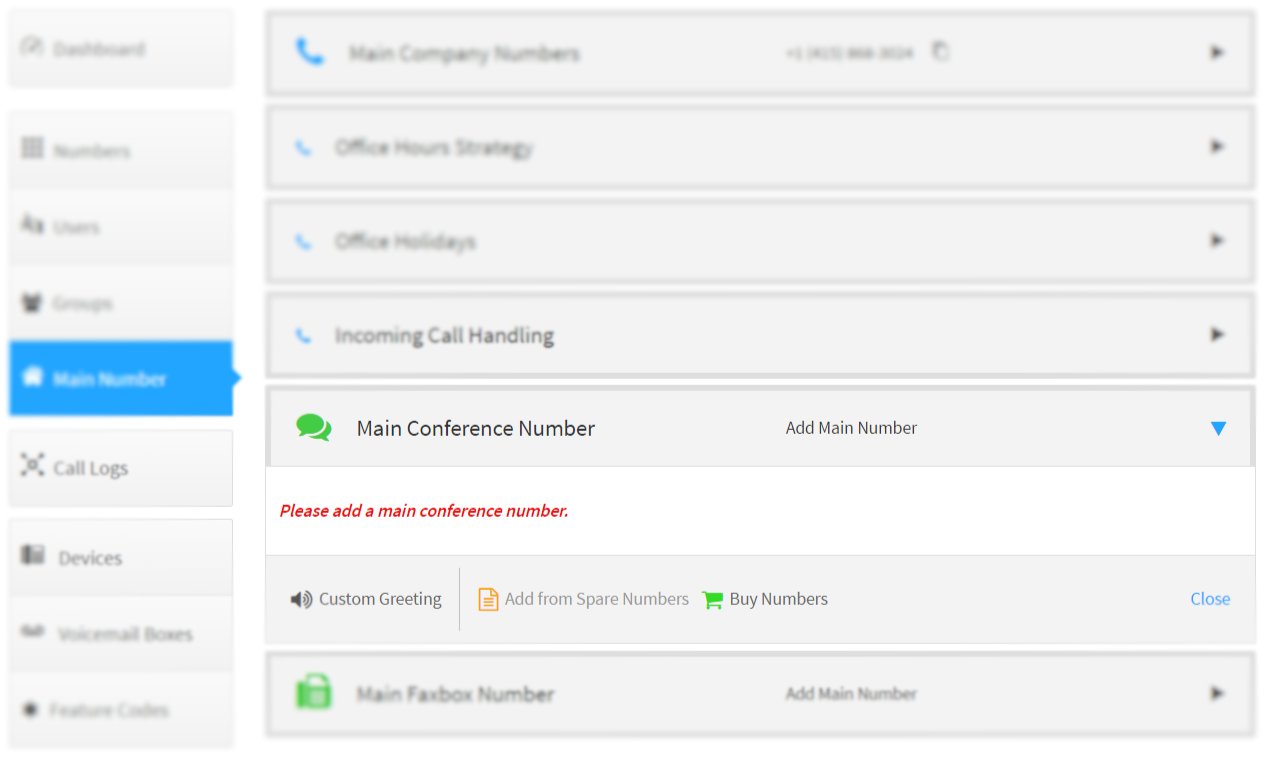Viewport: 1275px width, 761px height.
Task: Click the Main Faxbox Number title
Action: [455, 694]
